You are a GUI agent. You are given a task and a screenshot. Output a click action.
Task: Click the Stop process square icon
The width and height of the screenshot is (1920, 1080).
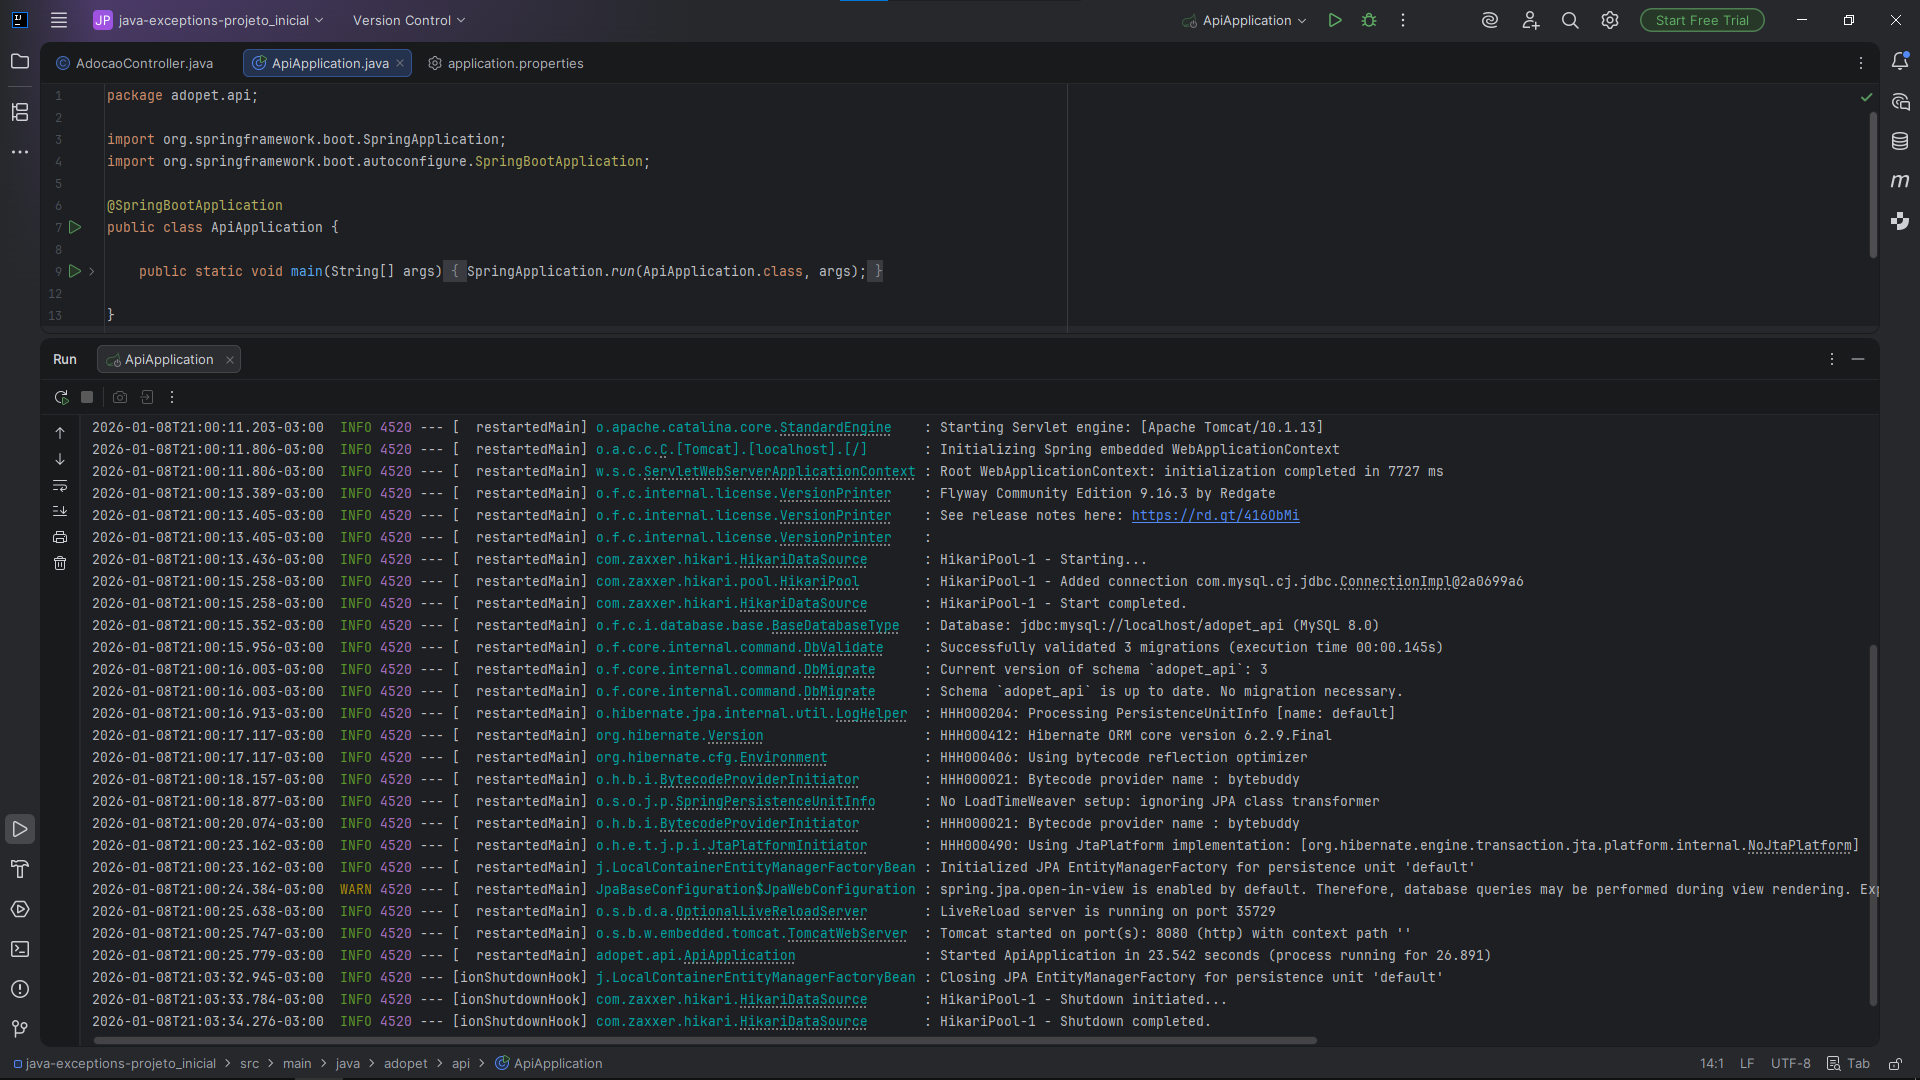(x=87, y=397)
